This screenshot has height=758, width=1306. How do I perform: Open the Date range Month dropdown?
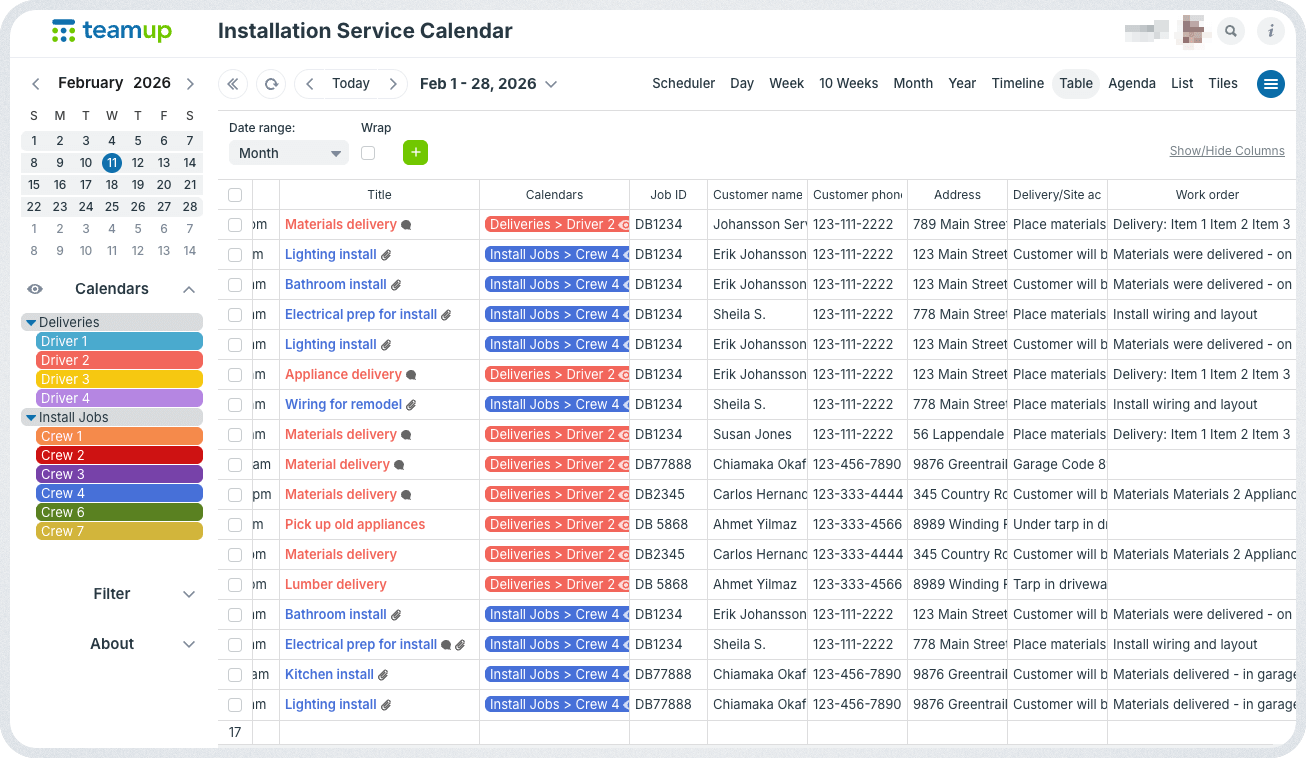pyautogui.click(x=288, y=153)
